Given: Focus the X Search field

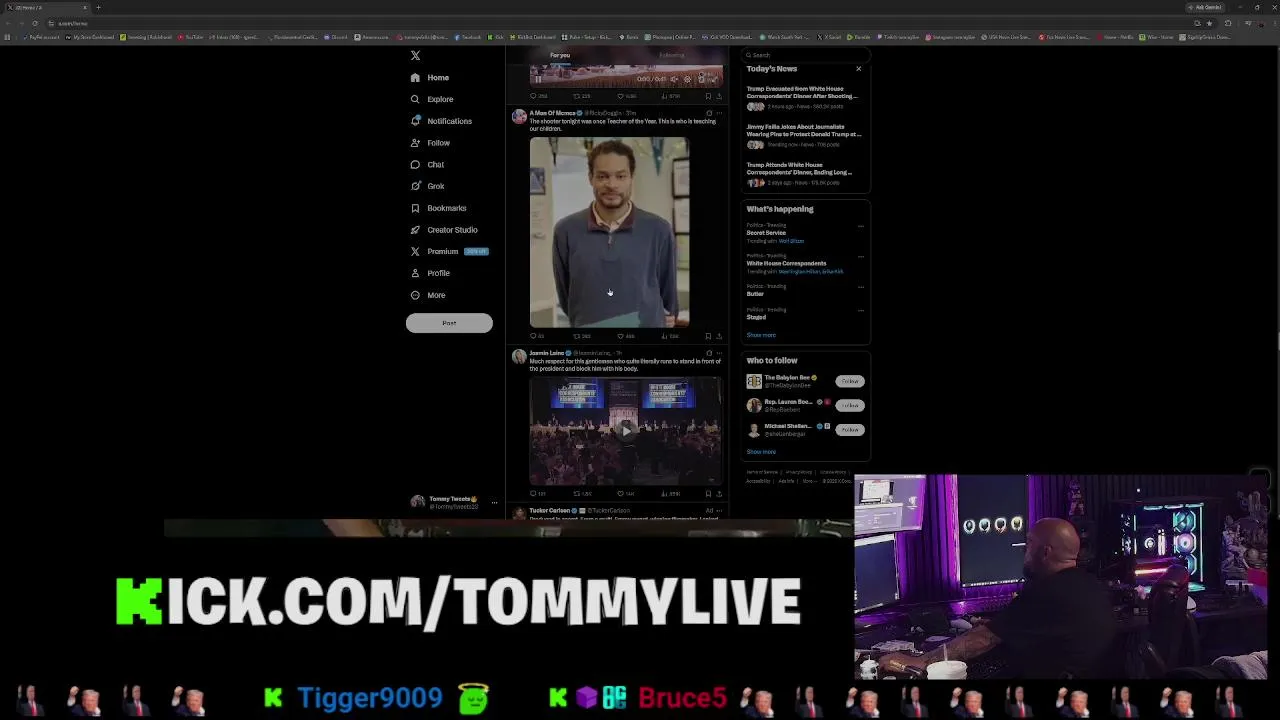Looking at the screenshot, I should [x=805, y=55].
